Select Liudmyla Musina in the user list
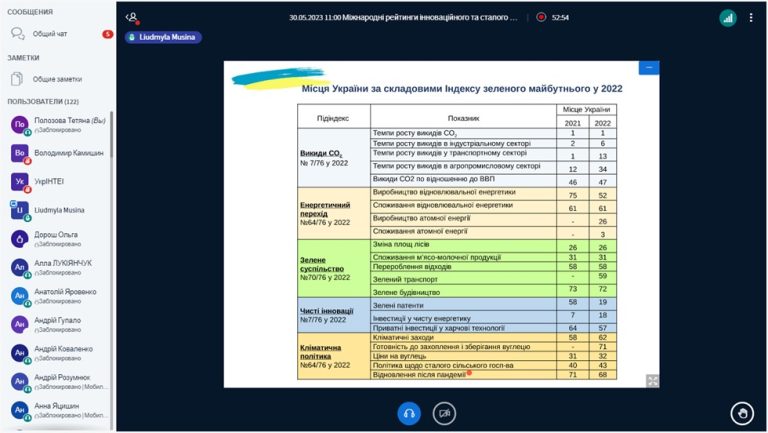This screenshot has width=768, height=433. click(59, 211)
